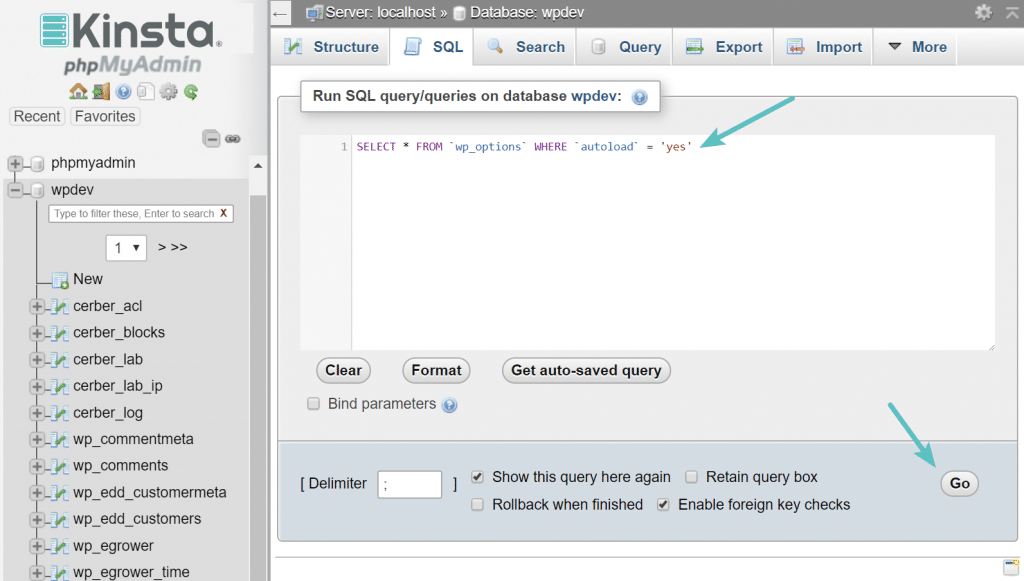Click the Format button

point(436,370)
